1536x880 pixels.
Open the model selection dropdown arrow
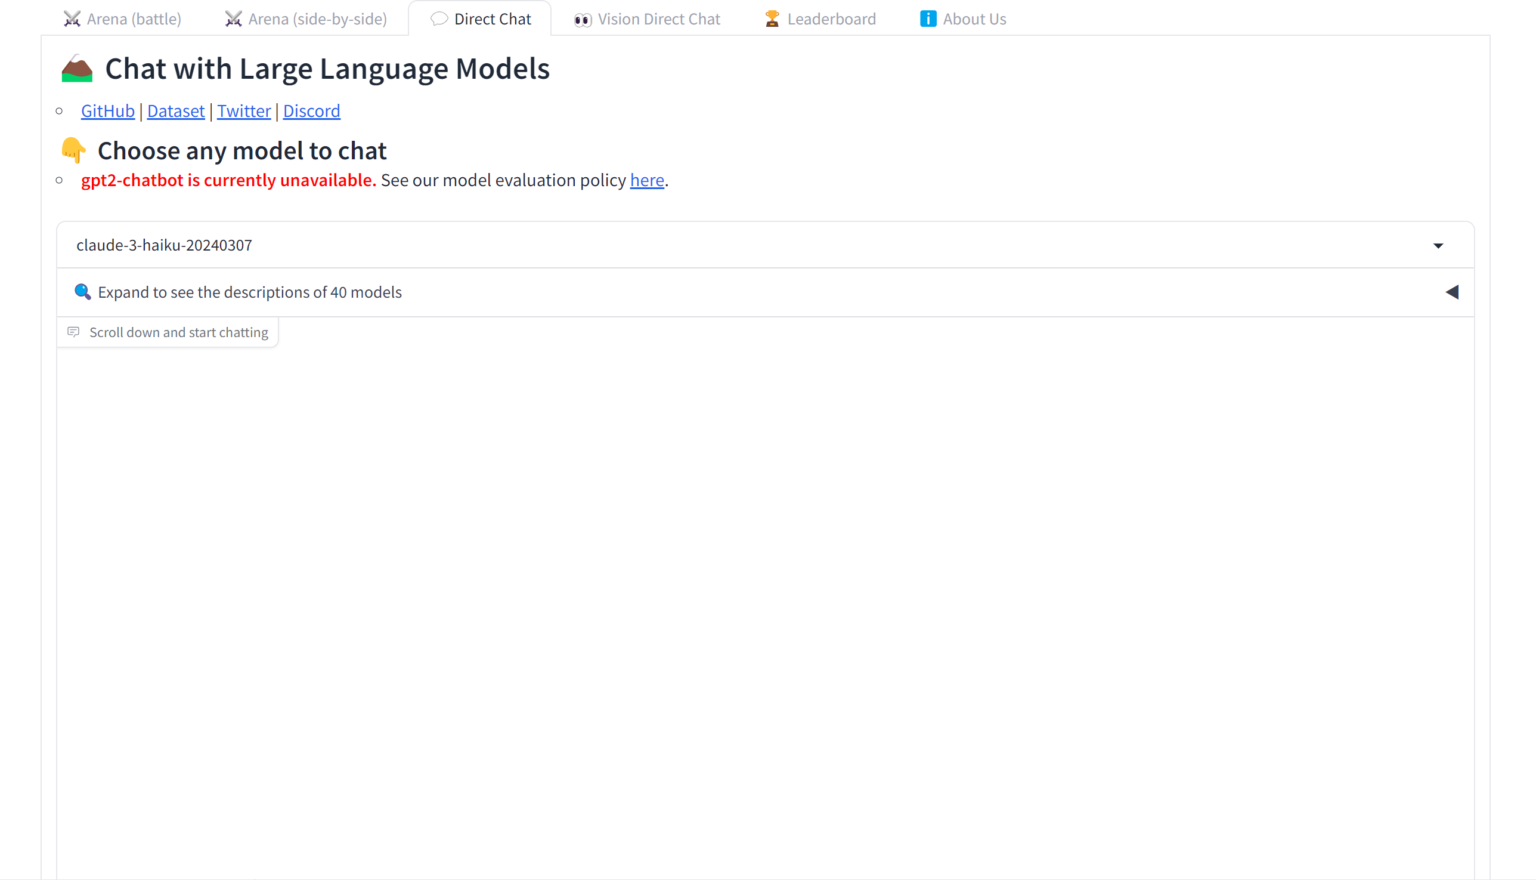1438,245
